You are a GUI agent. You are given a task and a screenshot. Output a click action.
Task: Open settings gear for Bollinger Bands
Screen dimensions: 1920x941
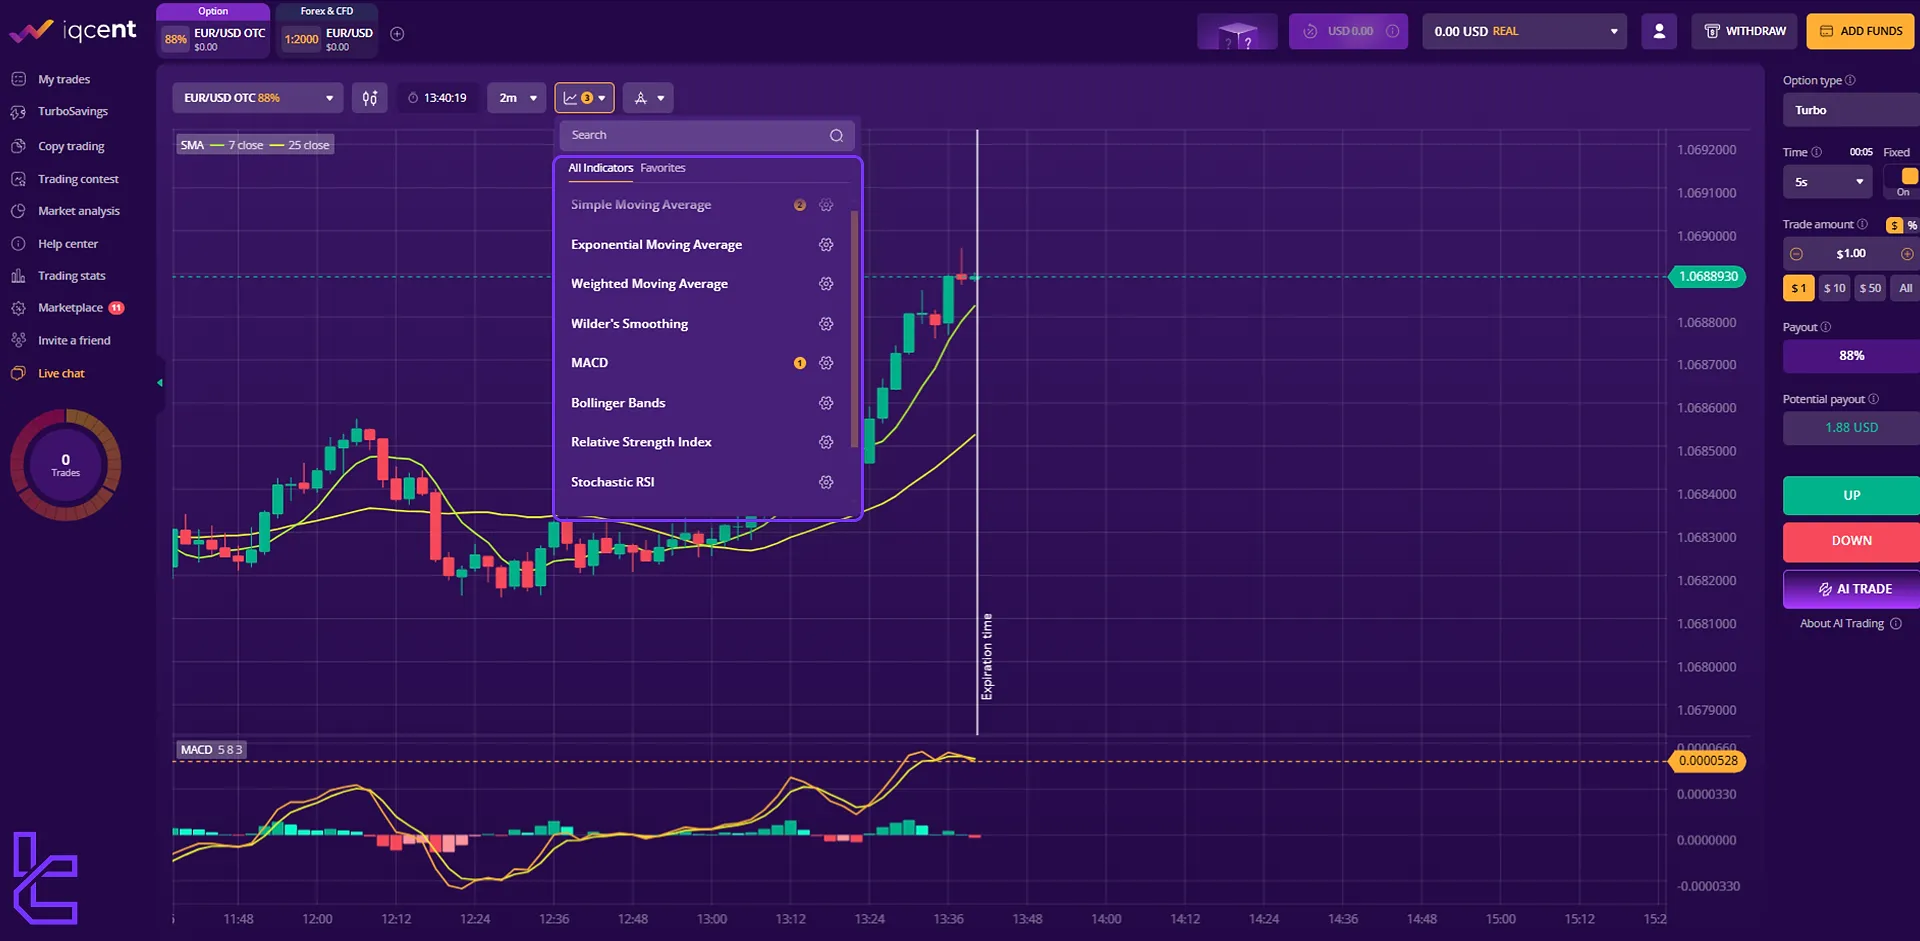point(826,403)
